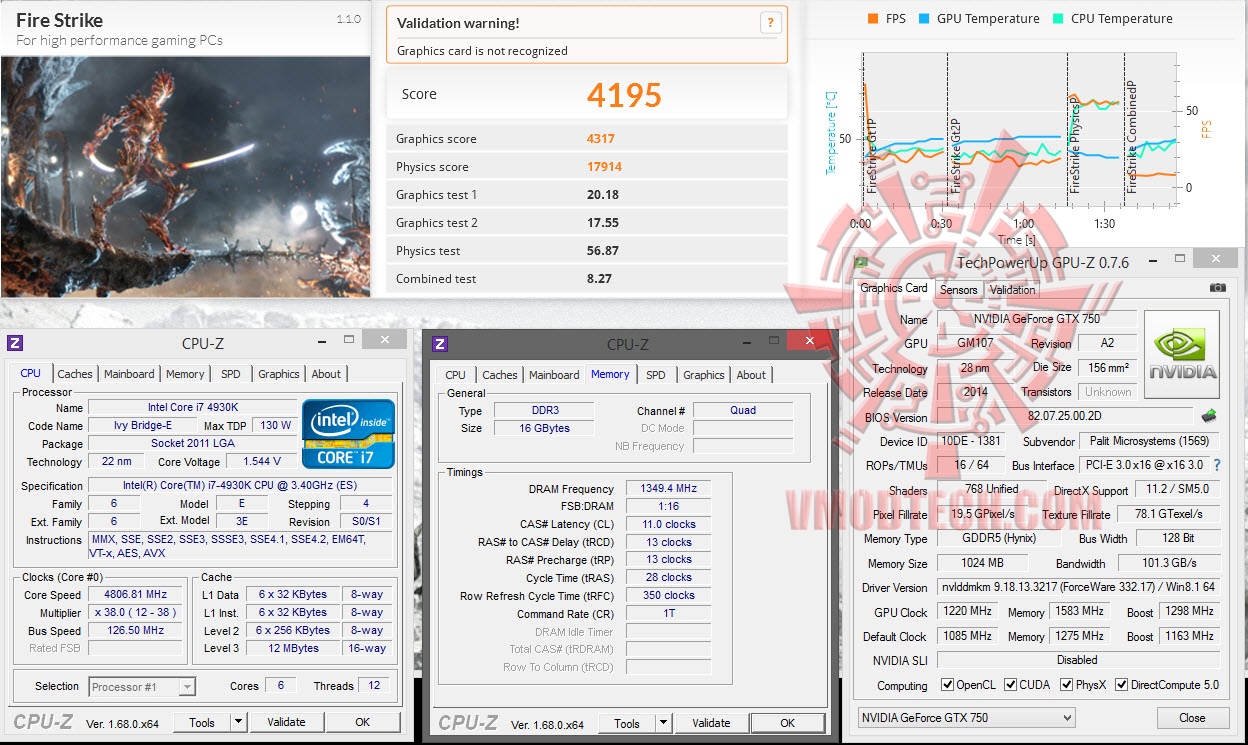Open the Tools dropdown arrow in the CPU-Z memory window
Screen dimensions: 1248x745
pyautogui.click(x=663, y=723)
